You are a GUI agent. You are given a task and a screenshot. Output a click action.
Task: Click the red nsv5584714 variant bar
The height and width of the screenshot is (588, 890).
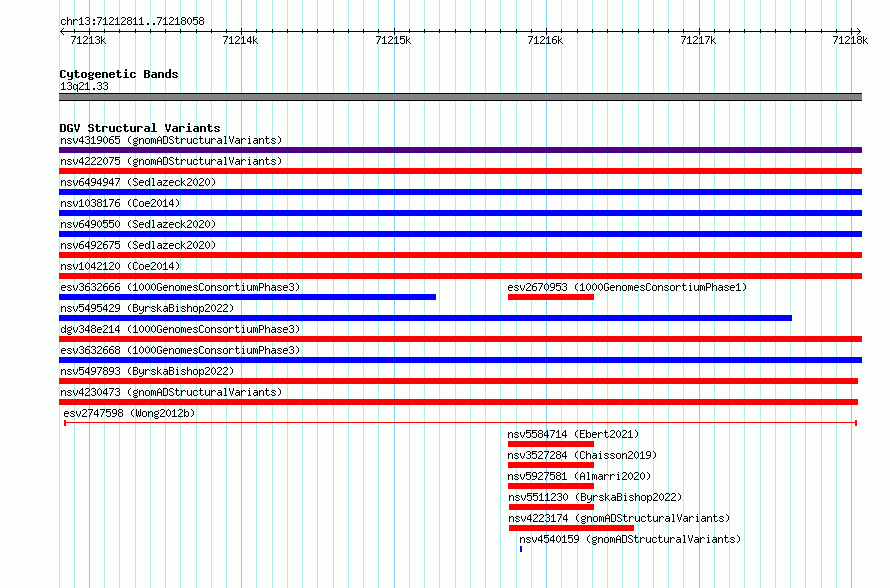(x=551, y=444)
